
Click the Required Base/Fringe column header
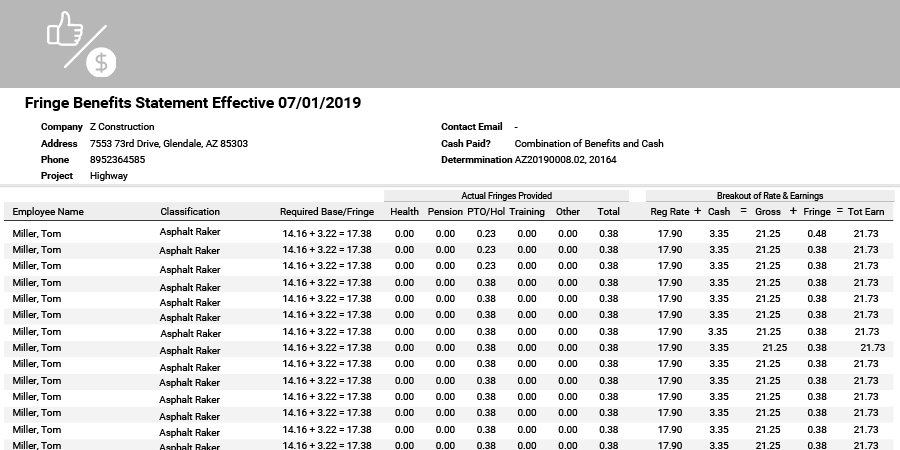click(x=326, y=212)
